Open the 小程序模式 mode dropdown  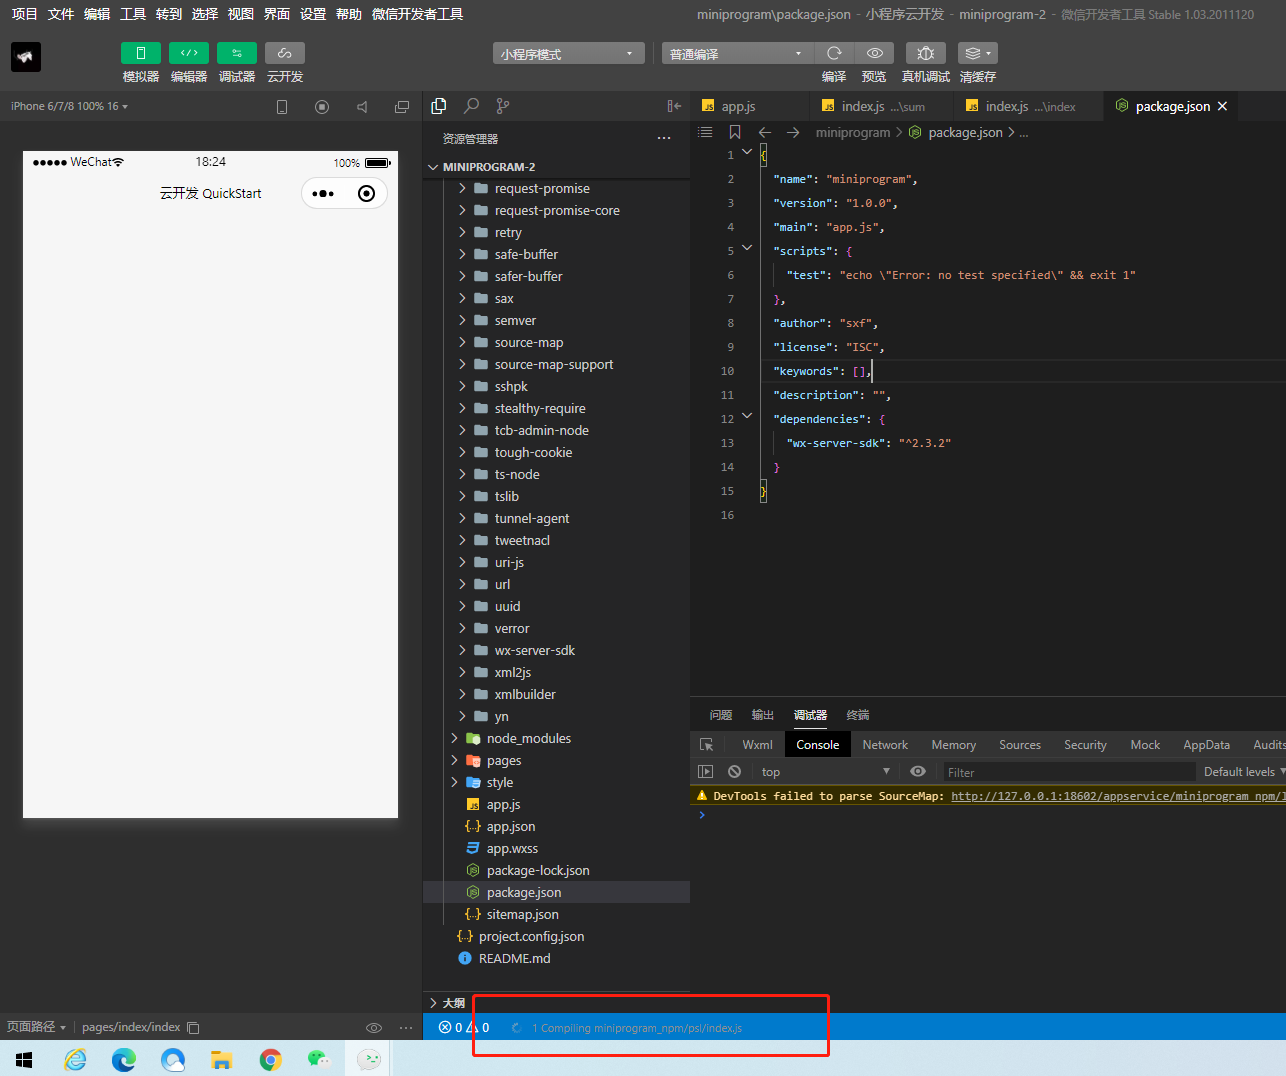point(568,54)
